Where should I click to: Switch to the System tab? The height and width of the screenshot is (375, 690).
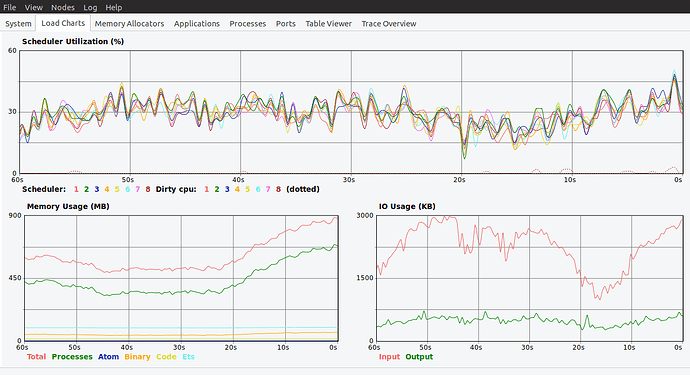click(18, 24)
